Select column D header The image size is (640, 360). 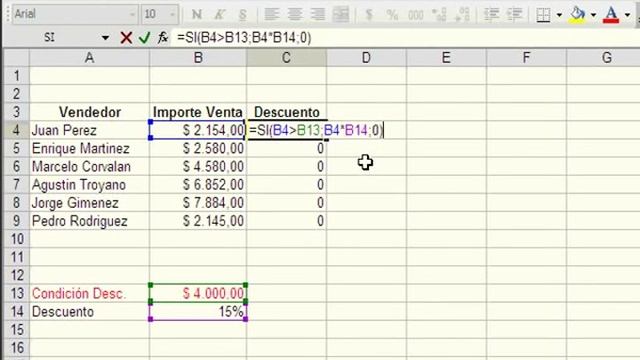[x=367, y=58]
